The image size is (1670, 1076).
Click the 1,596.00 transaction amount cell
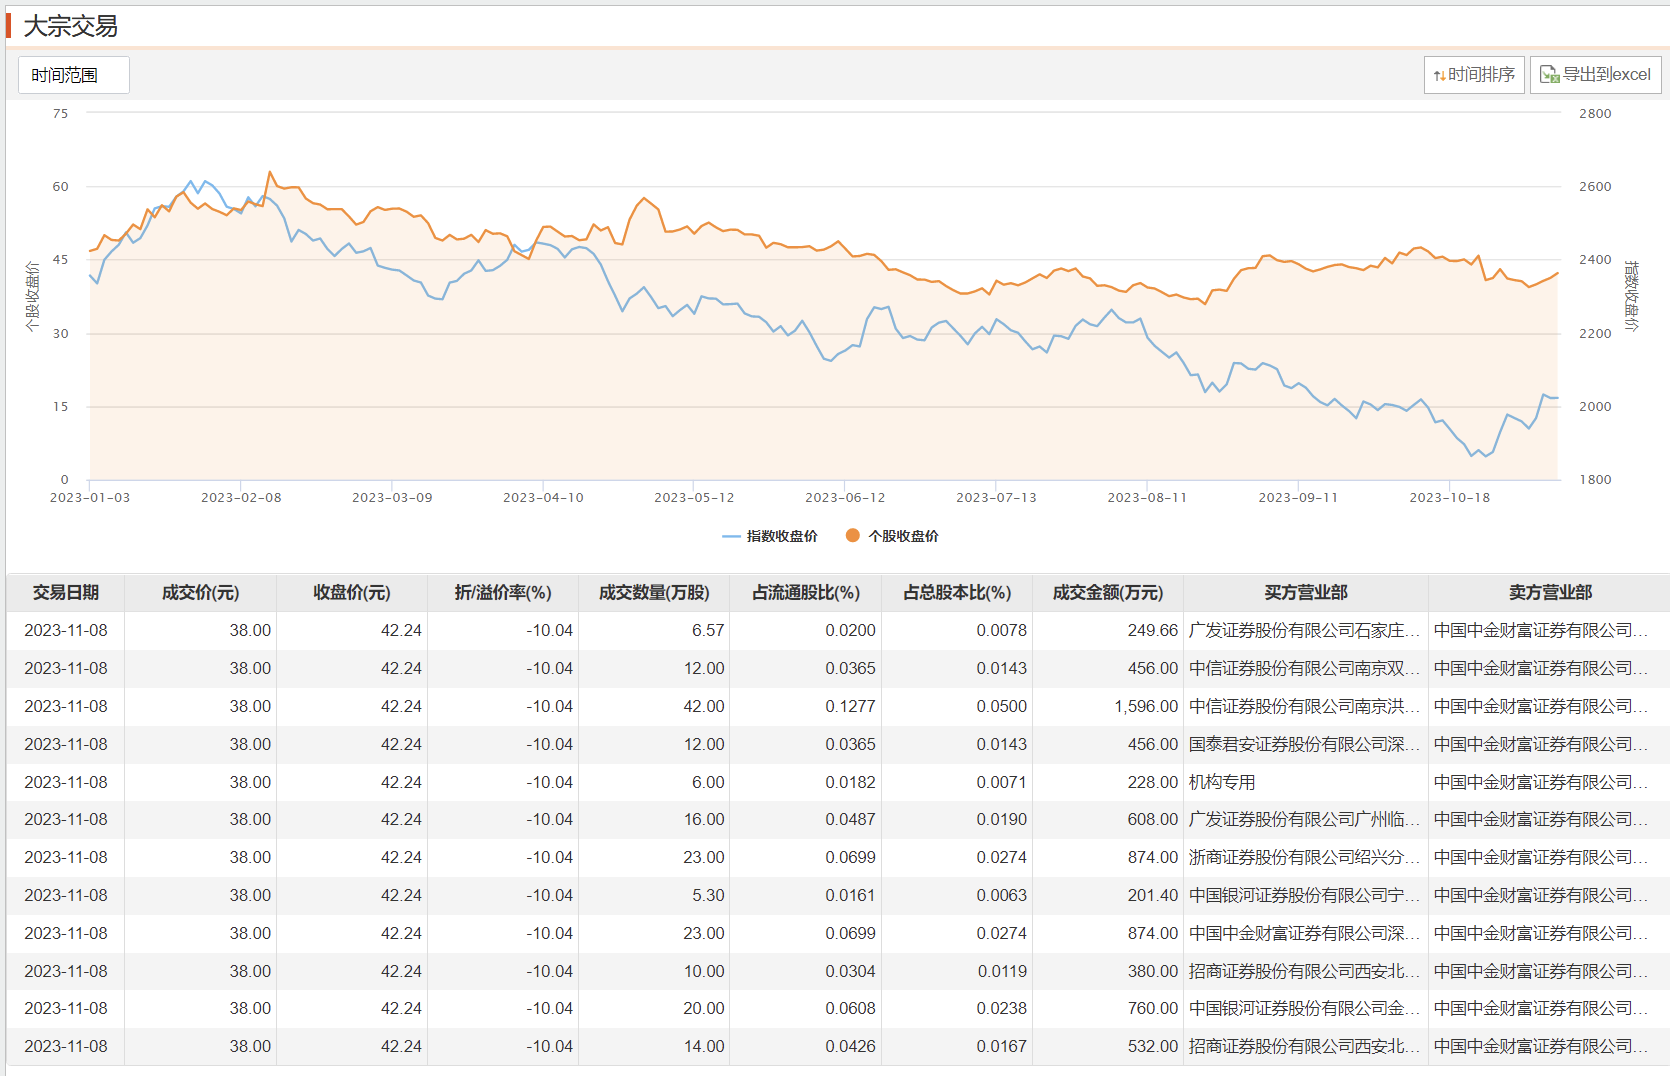point(1146,707)
